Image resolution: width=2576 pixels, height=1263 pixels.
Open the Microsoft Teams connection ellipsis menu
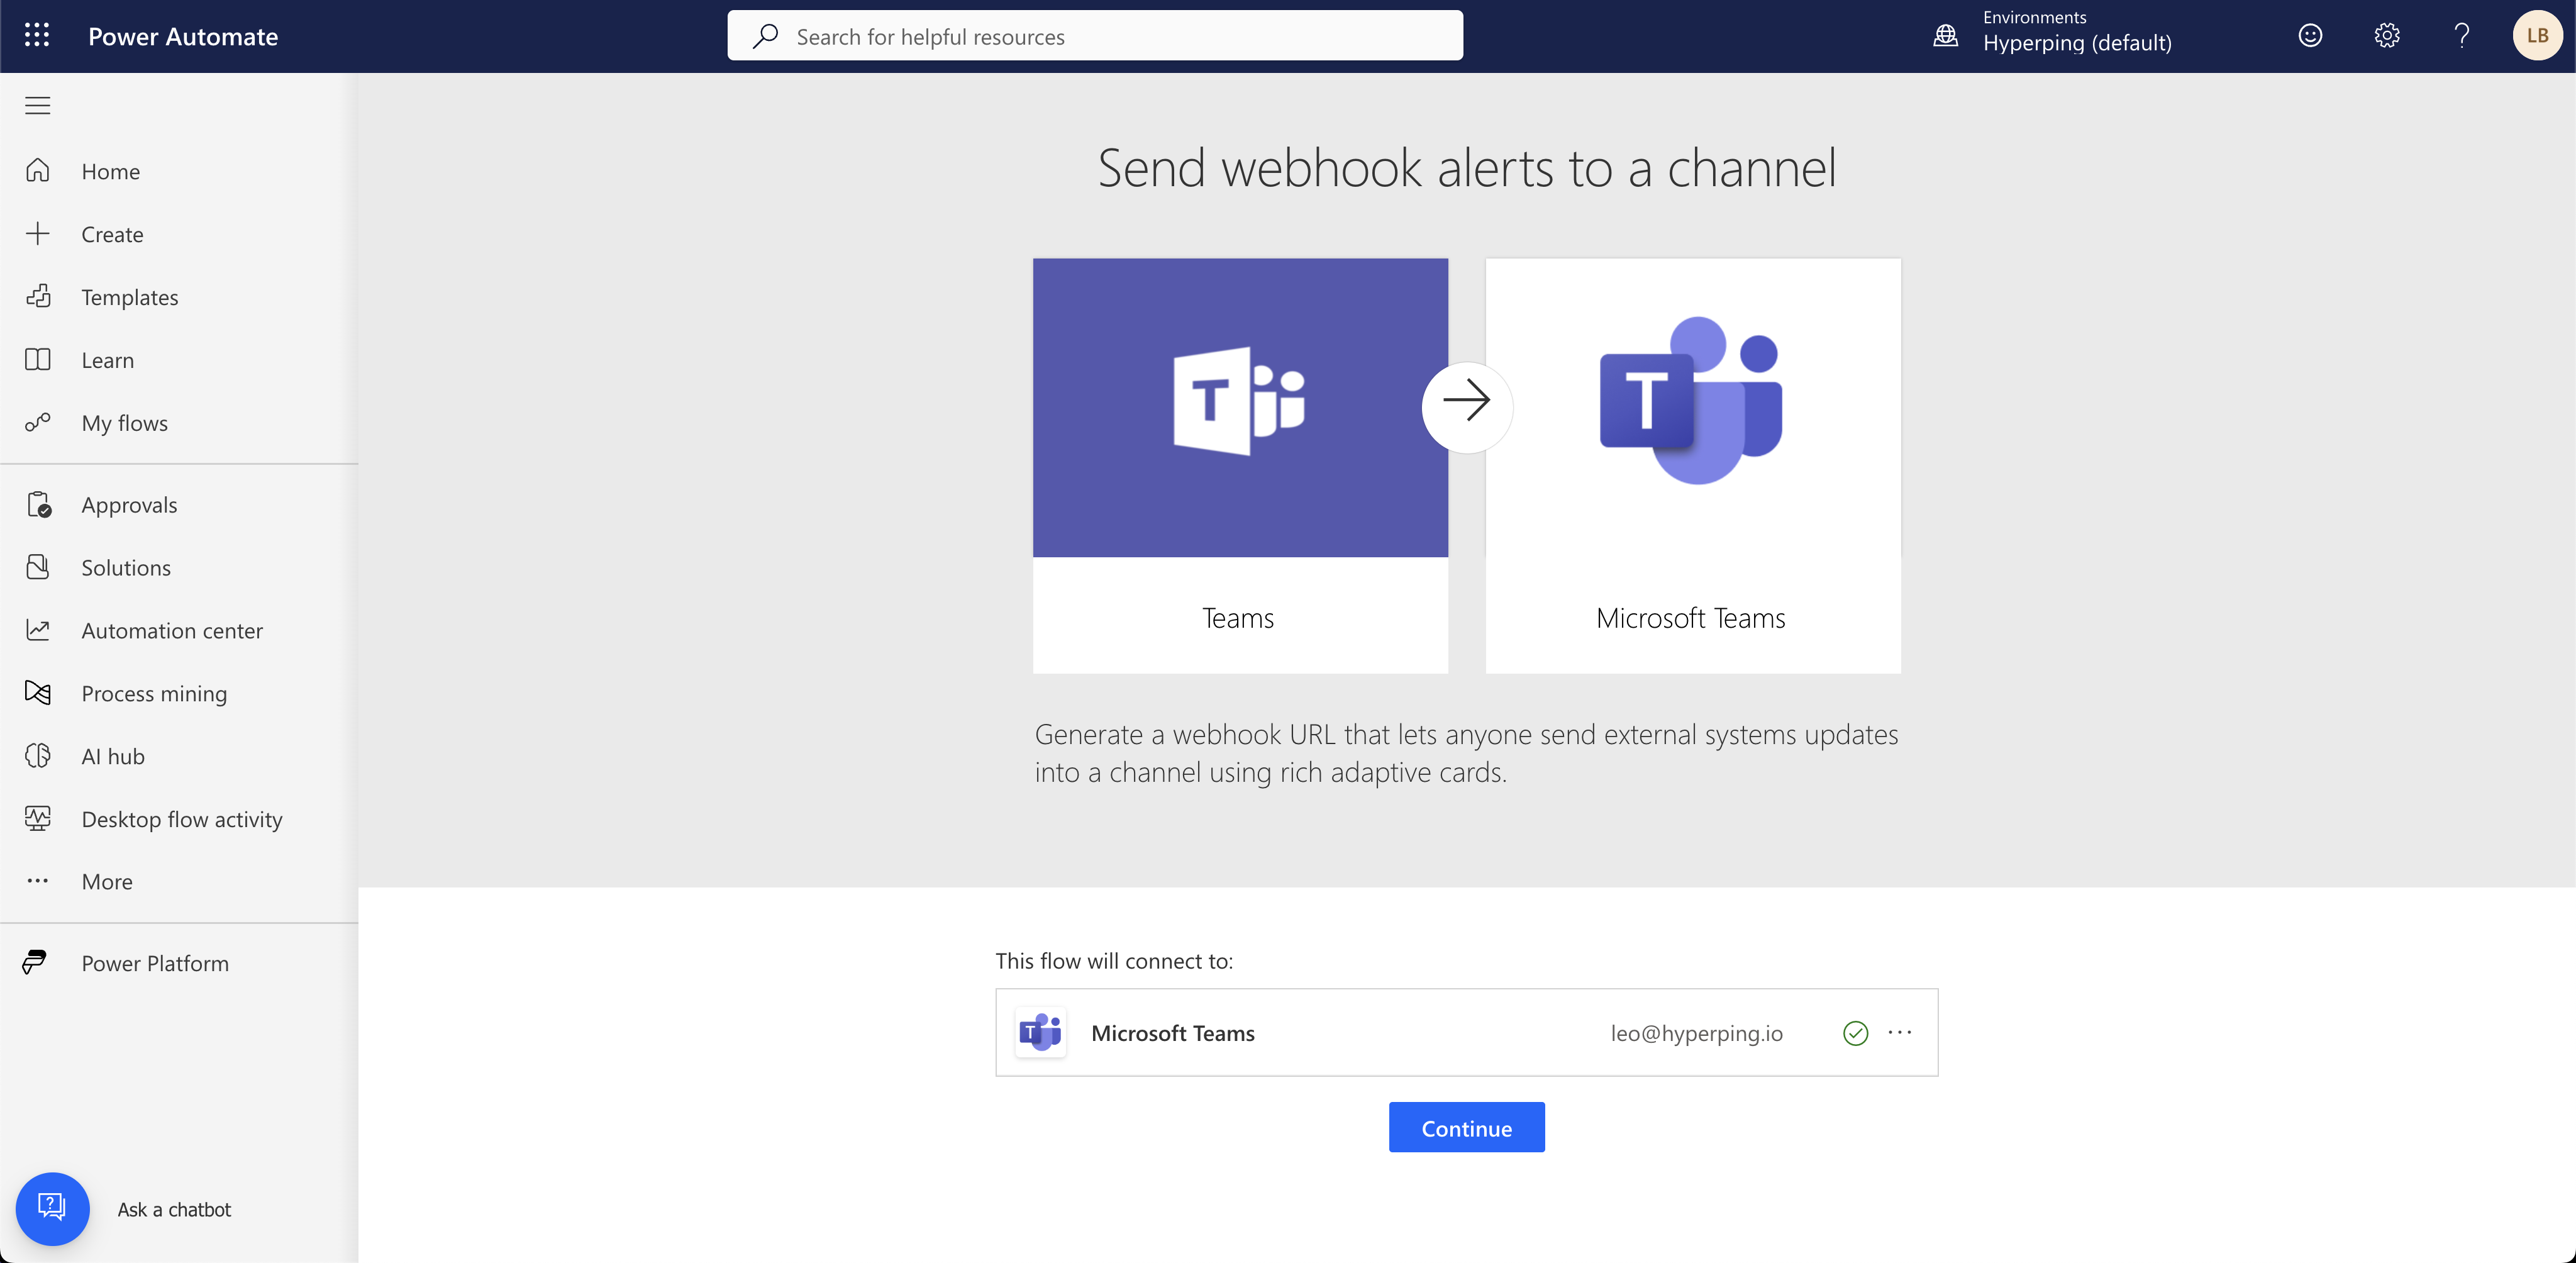1899,1032
